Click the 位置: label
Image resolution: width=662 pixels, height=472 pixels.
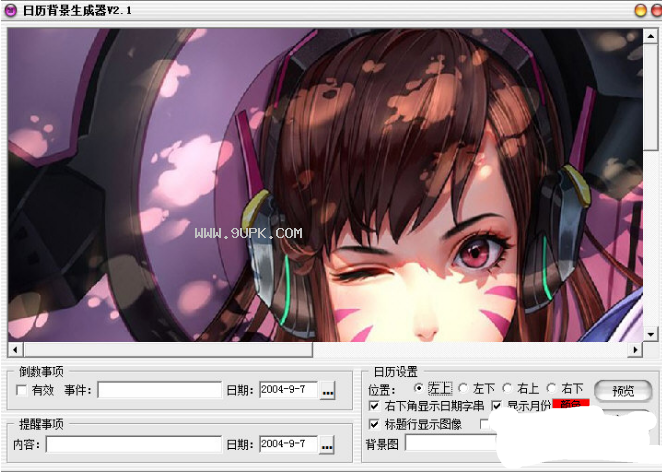(382, 389)
